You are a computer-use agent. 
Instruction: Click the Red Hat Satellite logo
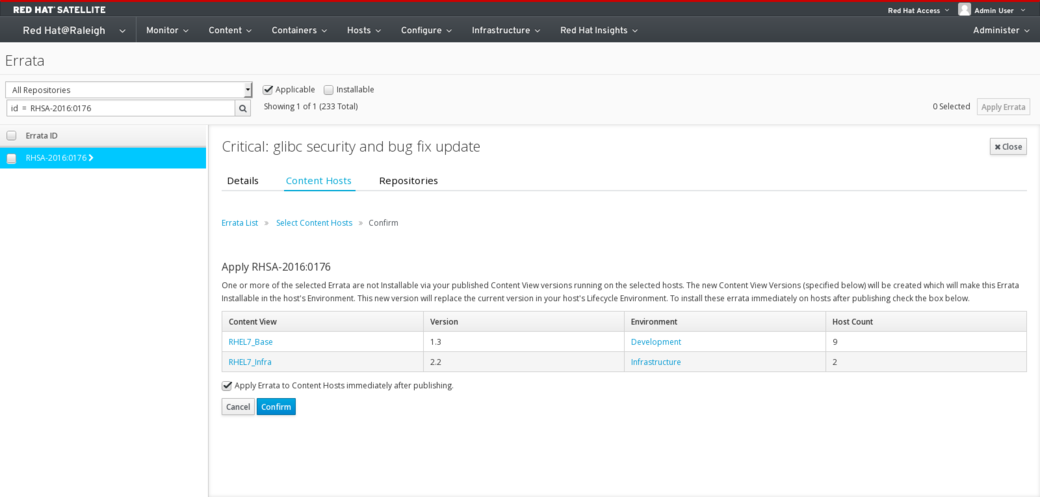[x=59, y=9]
